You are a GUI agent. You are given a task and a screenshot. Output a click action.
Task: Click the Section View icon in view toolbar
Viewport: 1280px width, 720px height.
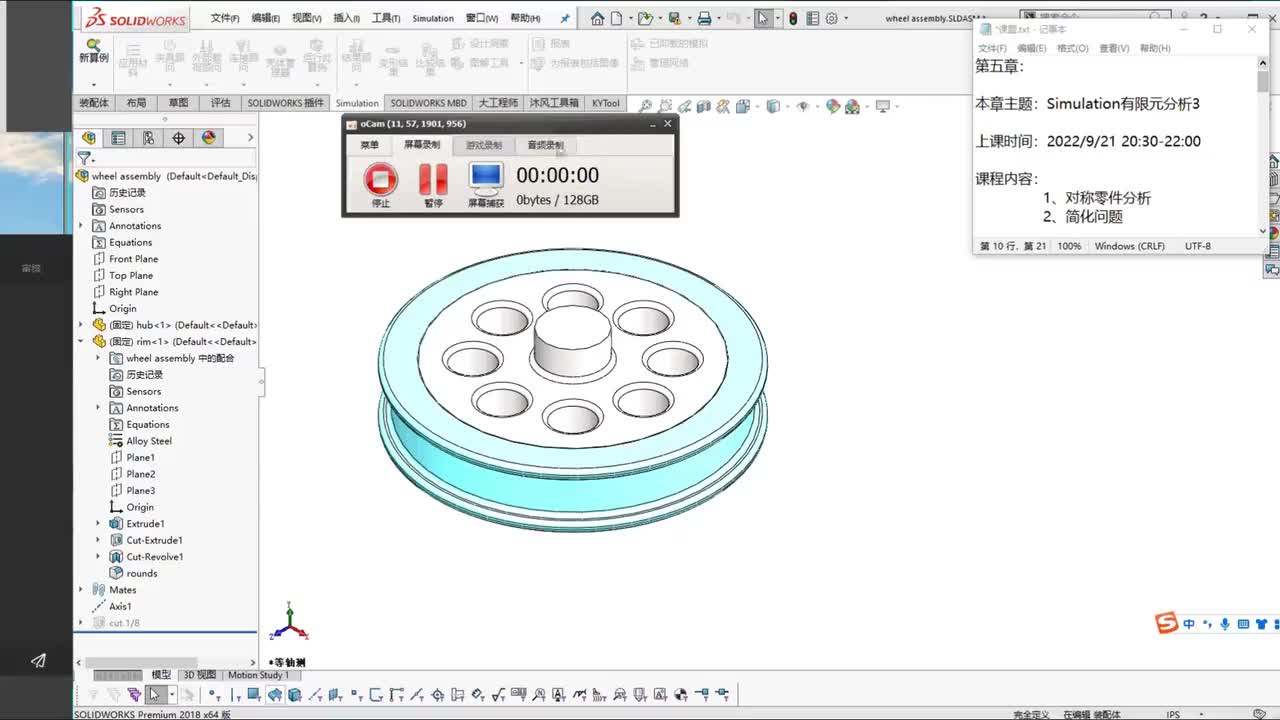pyautogui.click(x=704, y=106)
